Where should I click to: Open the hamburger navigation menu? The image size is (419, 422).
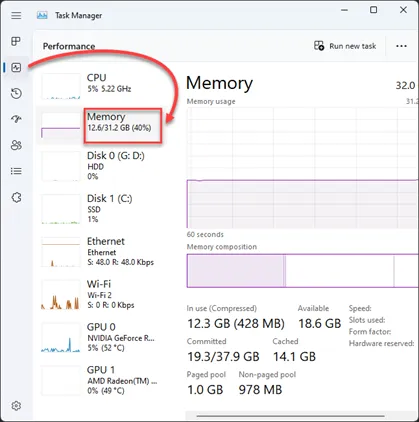point(16,15)
